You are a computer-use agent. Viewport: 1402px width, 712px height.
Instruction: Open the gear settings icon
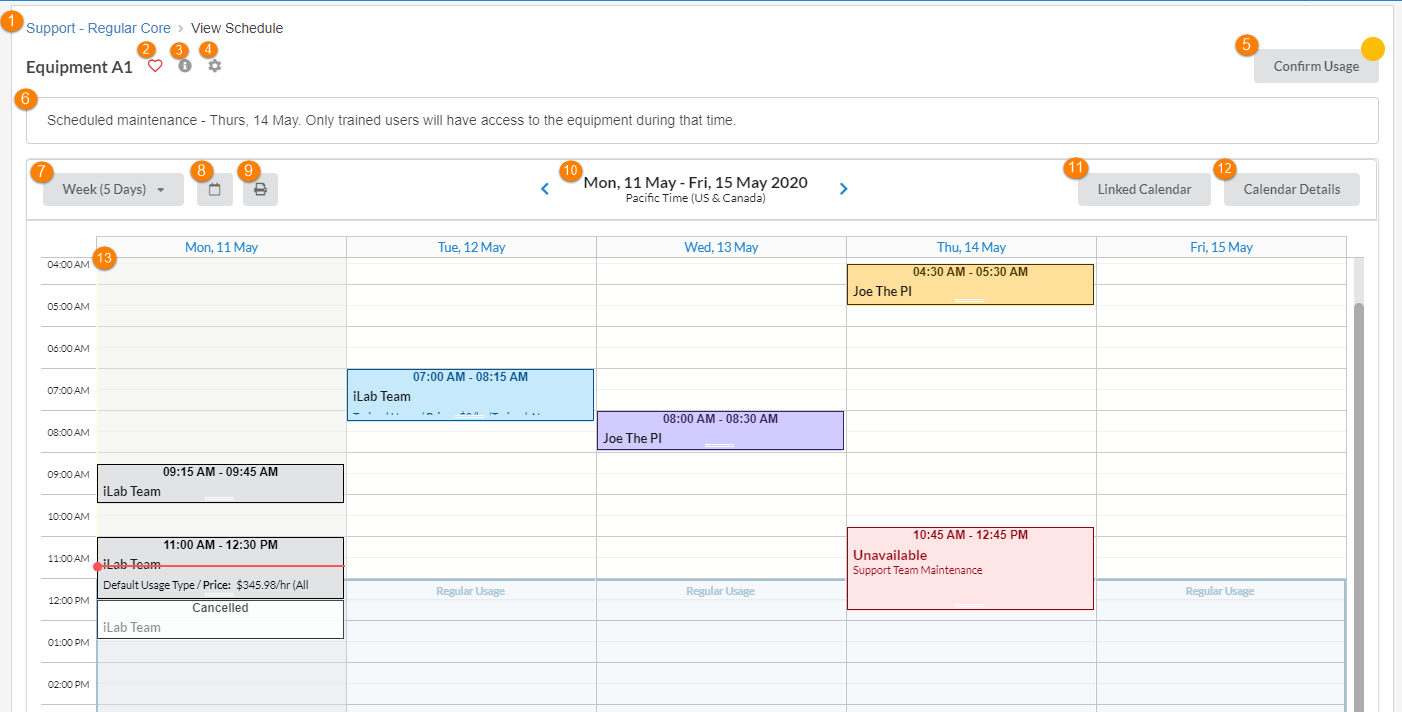point(215,66)
